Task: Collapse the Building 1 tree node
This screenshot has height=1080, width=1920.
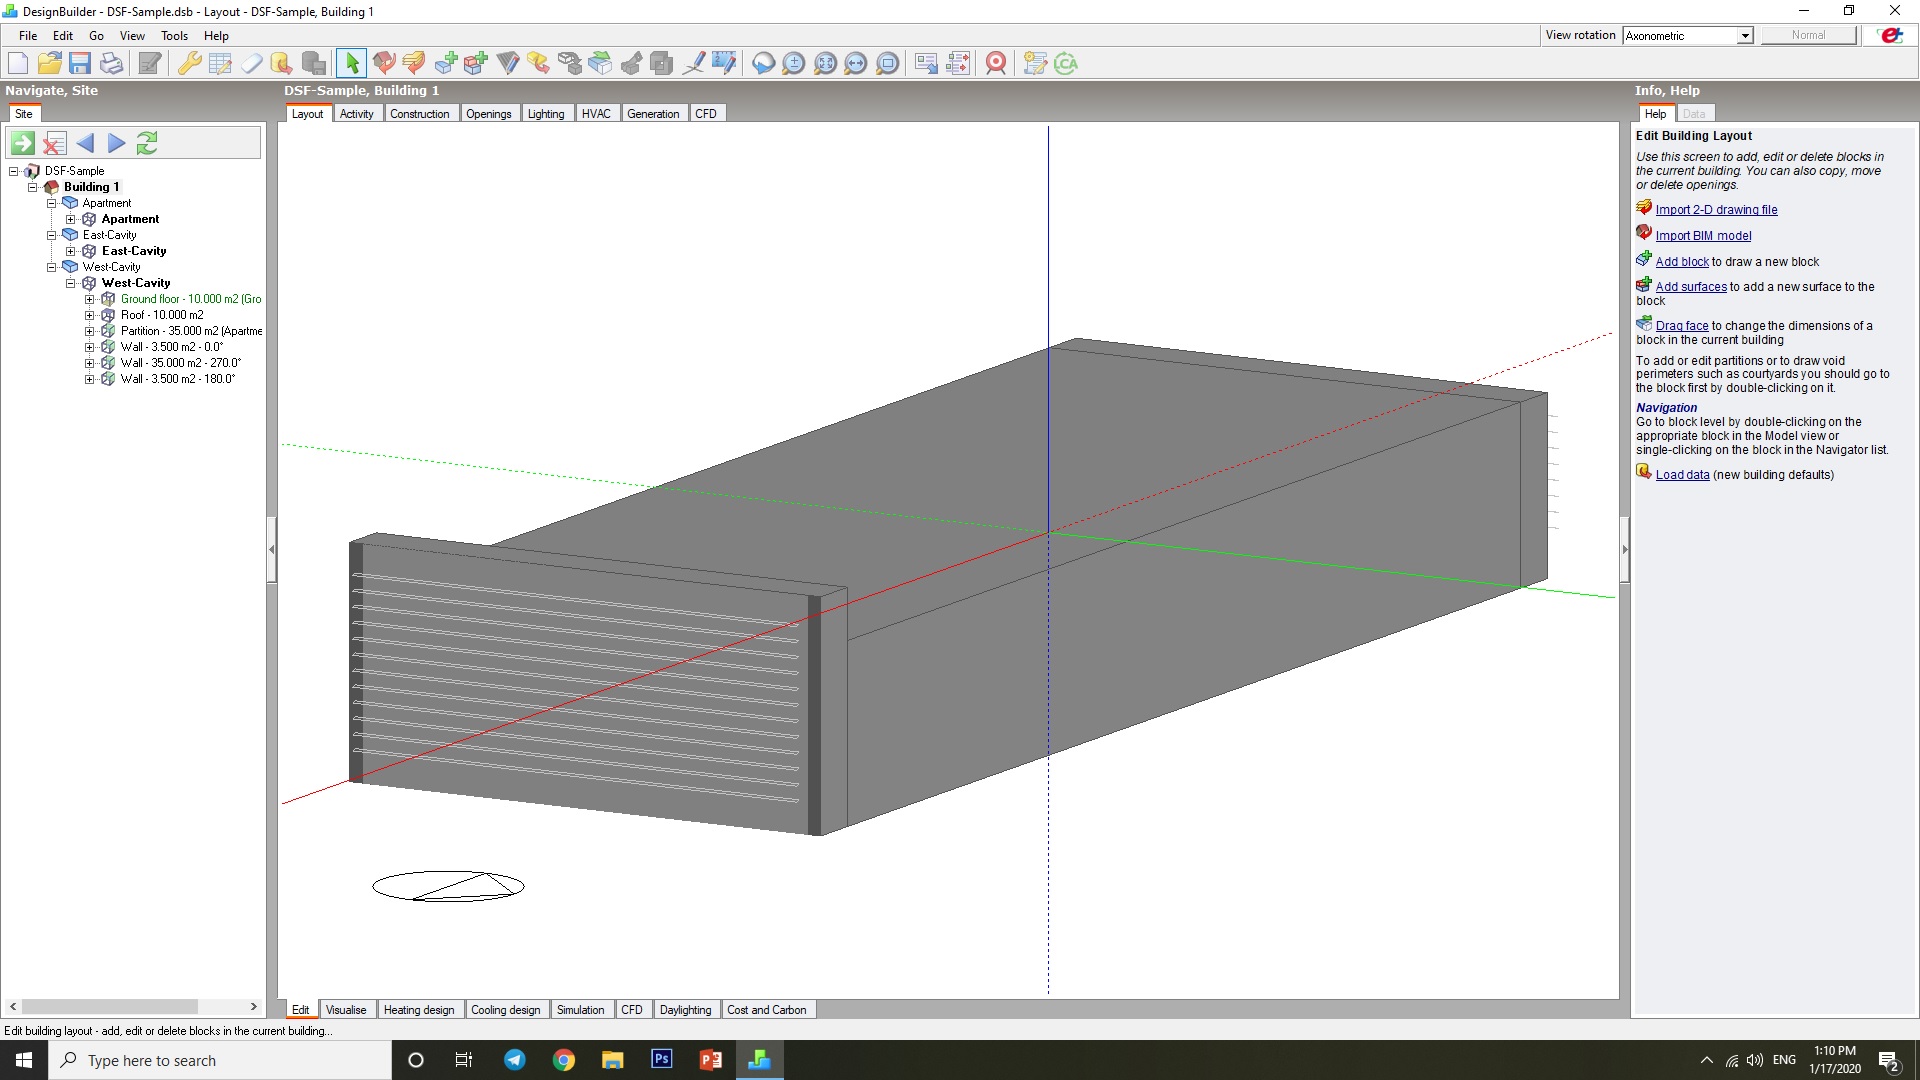Action: (33, 187)
